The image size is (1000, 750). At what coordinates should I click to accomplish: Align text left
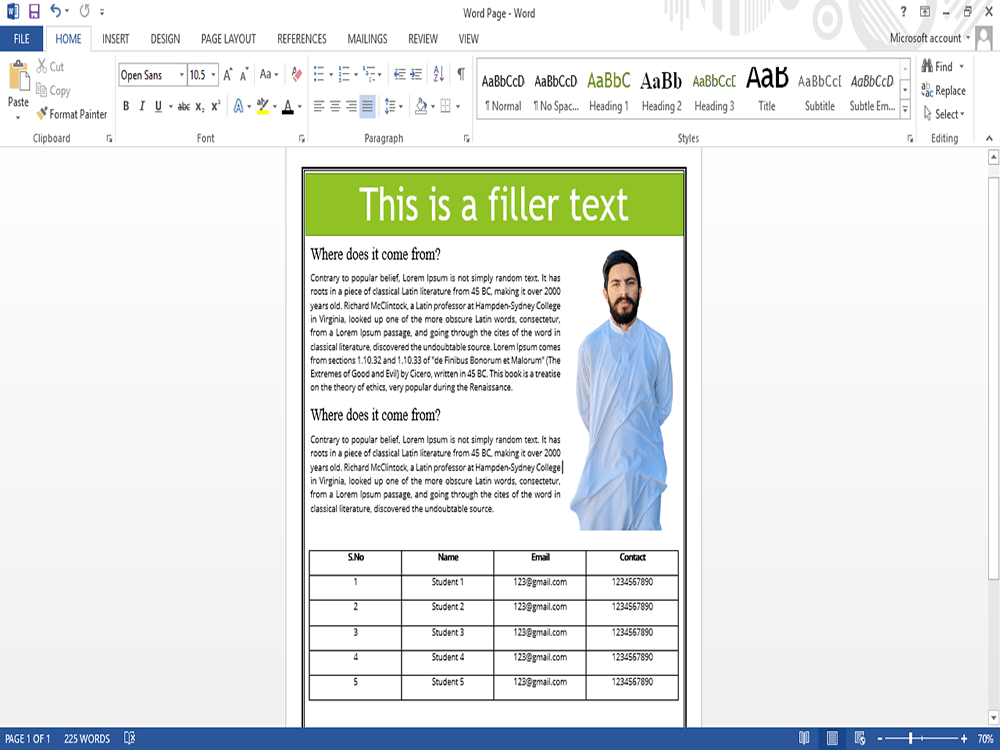(x=320, y=107)
